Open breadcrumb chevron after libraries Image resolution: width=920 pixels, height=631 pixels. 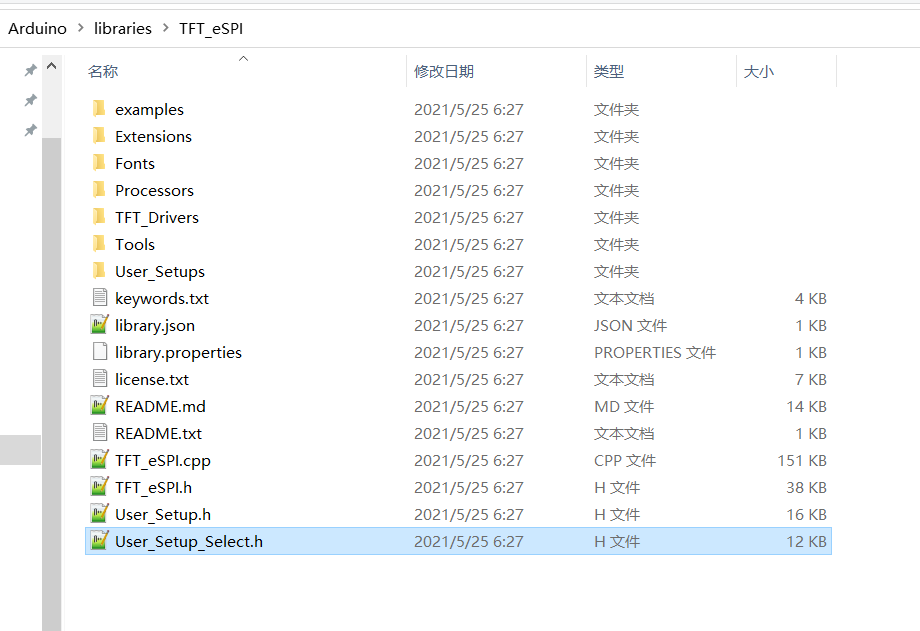pos(165,28)
